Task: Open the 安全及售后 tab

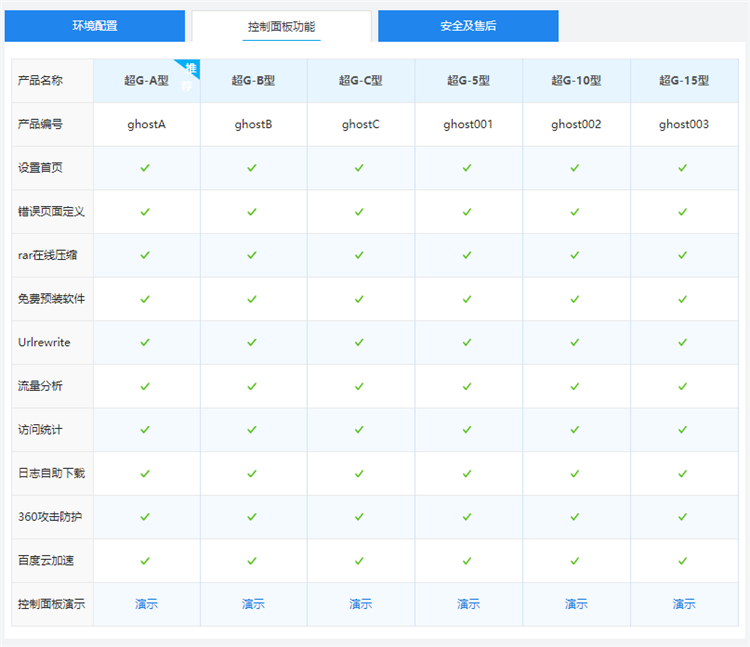Action: click(468, 26)
